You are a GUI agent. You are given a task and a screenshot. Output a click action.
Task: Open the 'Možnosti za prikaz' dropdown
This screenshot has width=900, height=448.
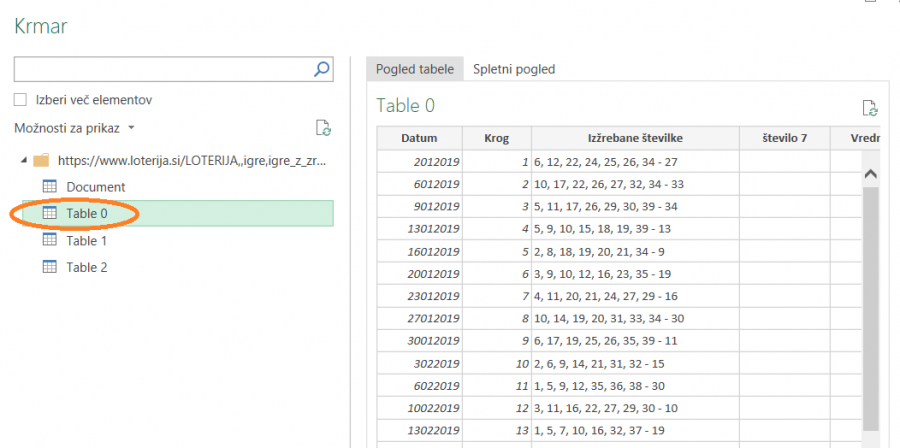(x=75, y=128)
